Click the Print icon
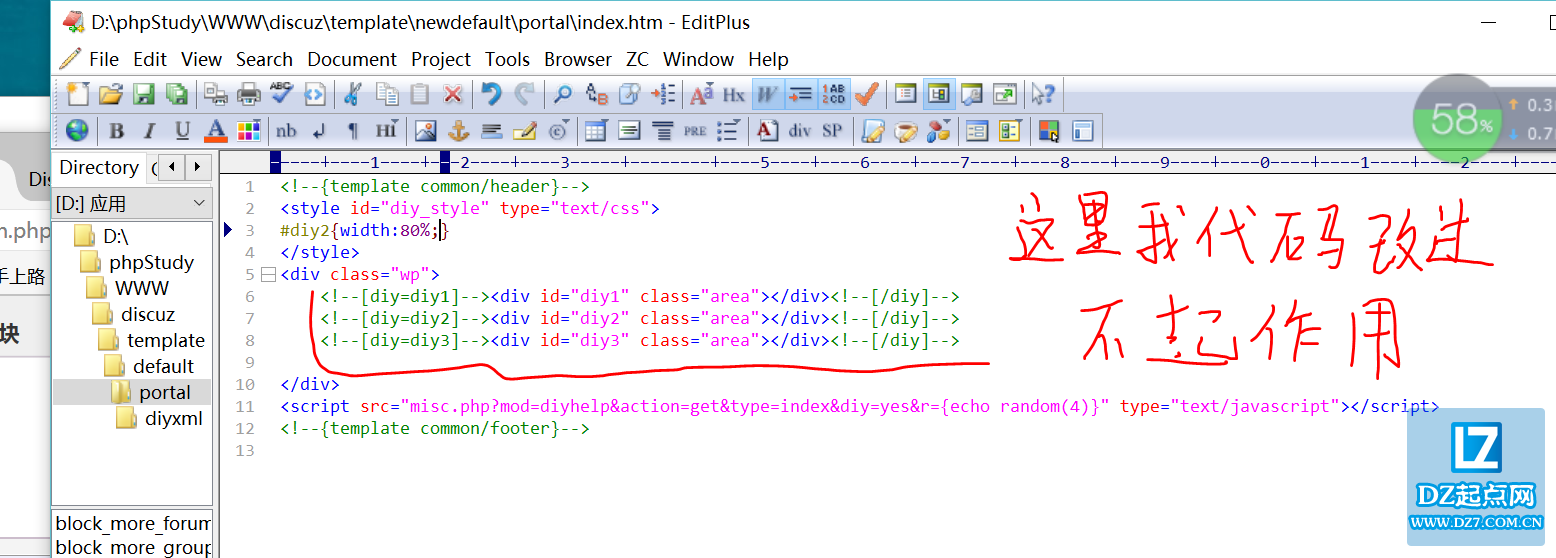The image size is (1556, 558). (x=249, y=94)
